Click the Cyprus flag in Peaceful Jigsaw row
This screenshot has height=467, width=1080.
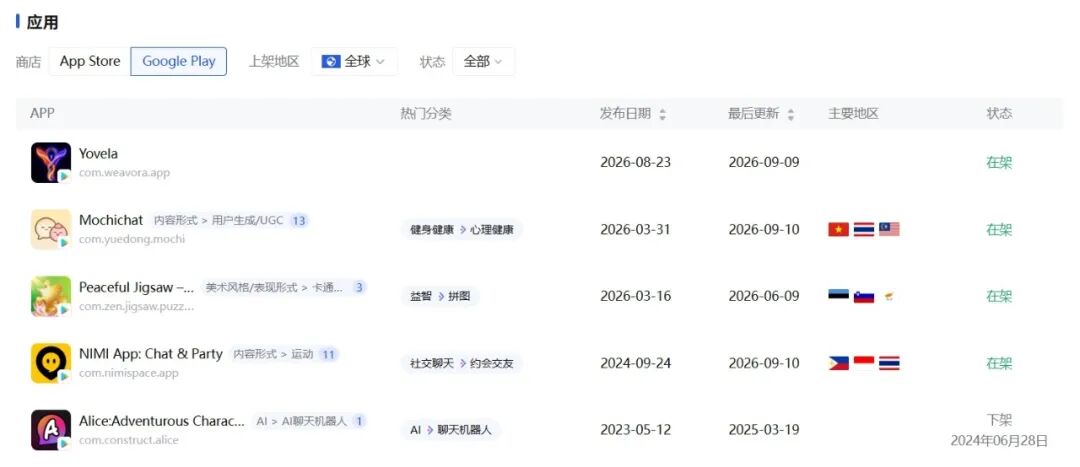click(x=889, y=296)
